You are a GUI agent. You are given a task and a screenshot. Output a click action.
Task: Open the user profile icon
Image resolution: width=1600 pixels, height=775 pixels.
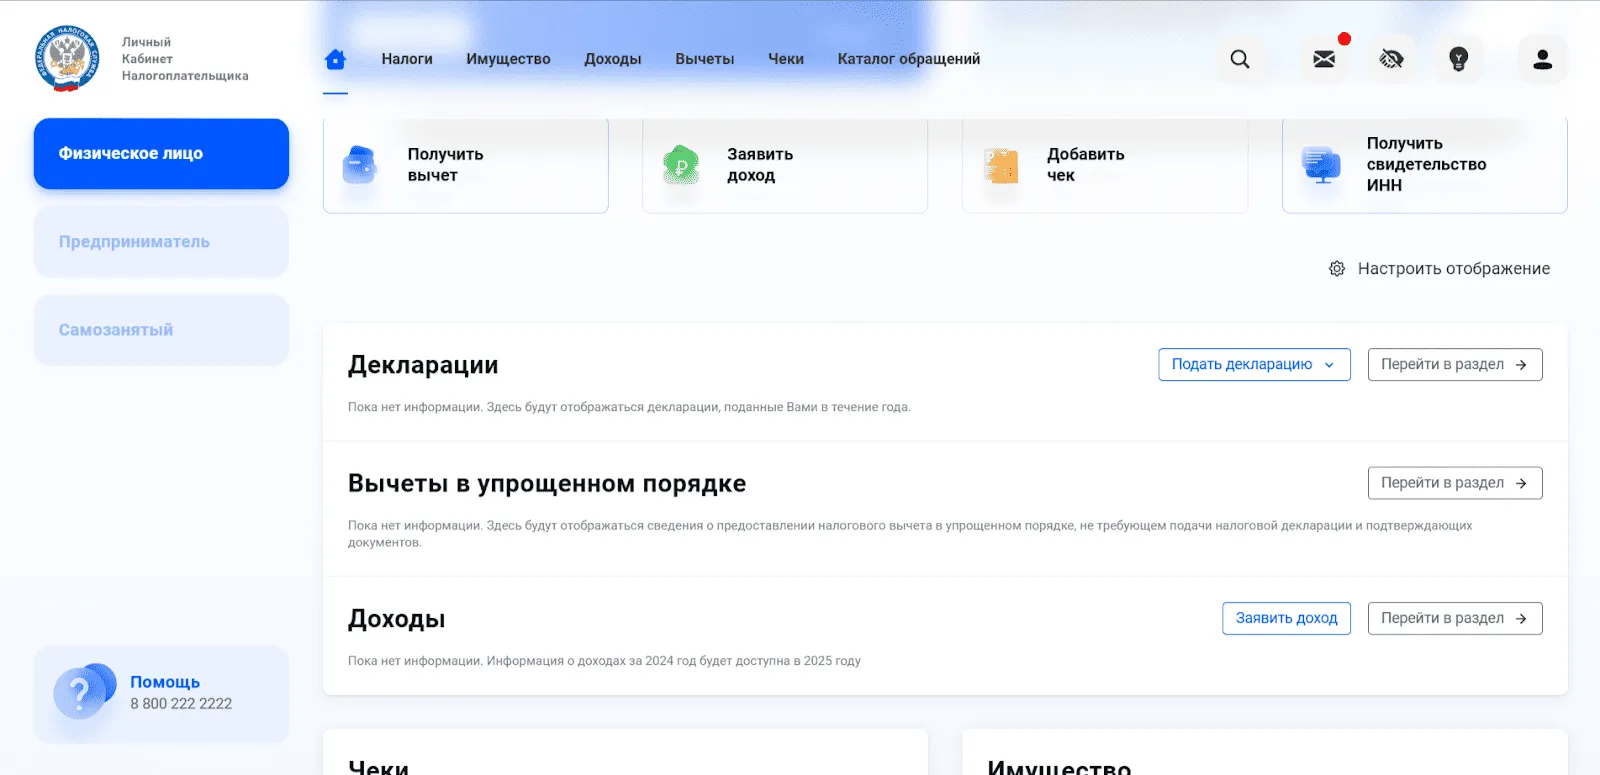click(1542, 59)
